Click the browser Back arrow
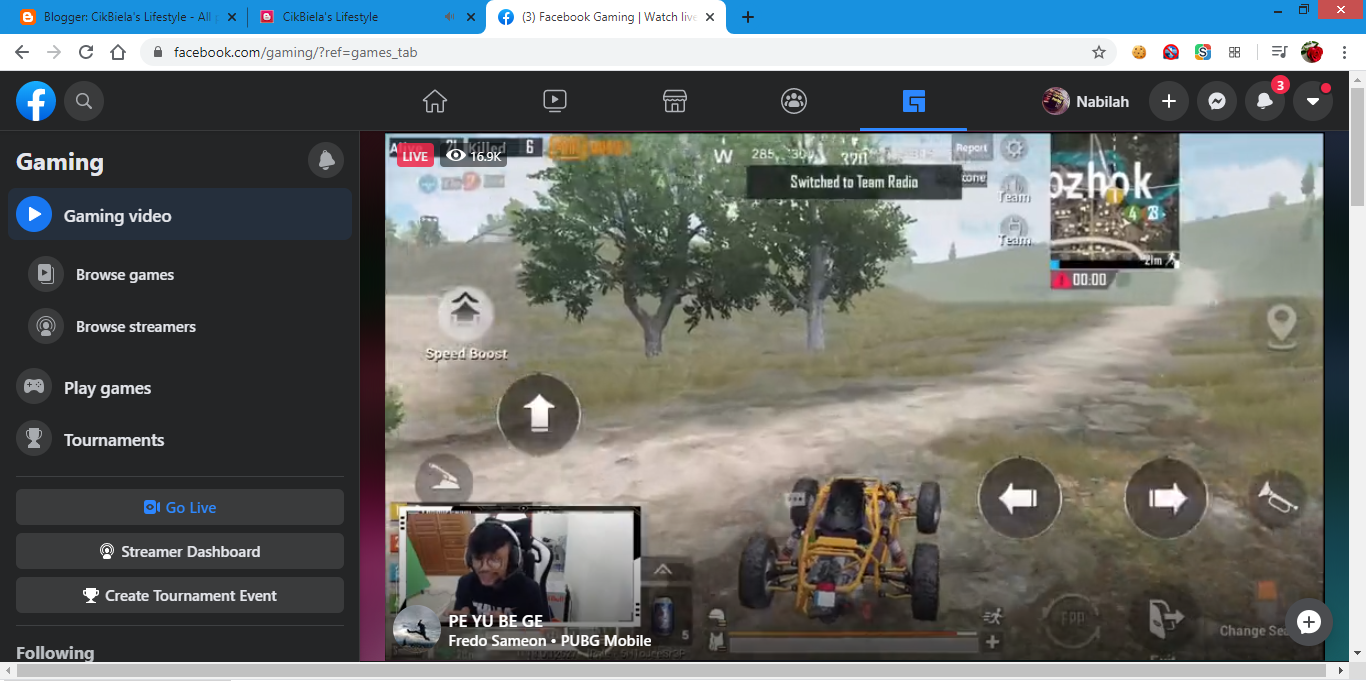The width and height of the screenshot is (1366, 681). (x=22, y=52)
